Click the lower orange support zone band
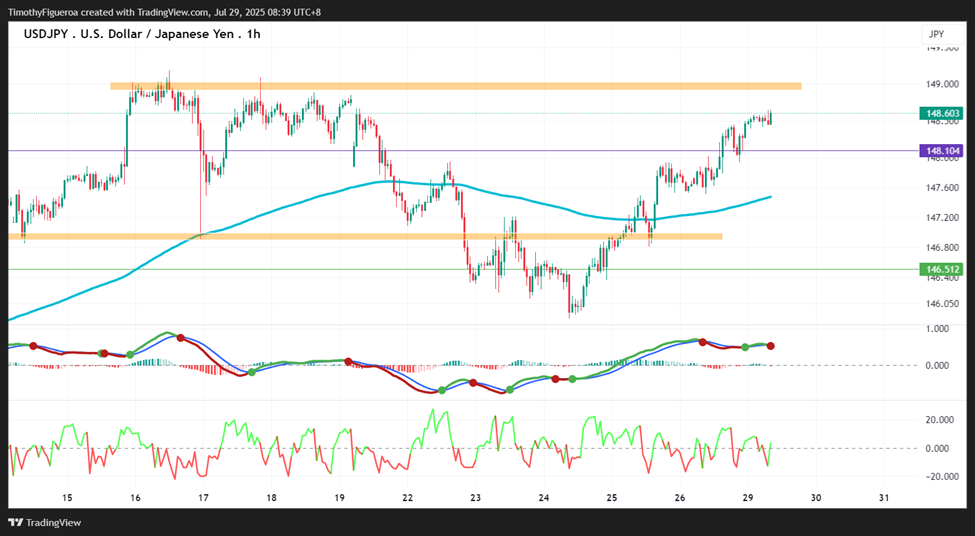Screen dimensions: 975x536 coord(365,236)
